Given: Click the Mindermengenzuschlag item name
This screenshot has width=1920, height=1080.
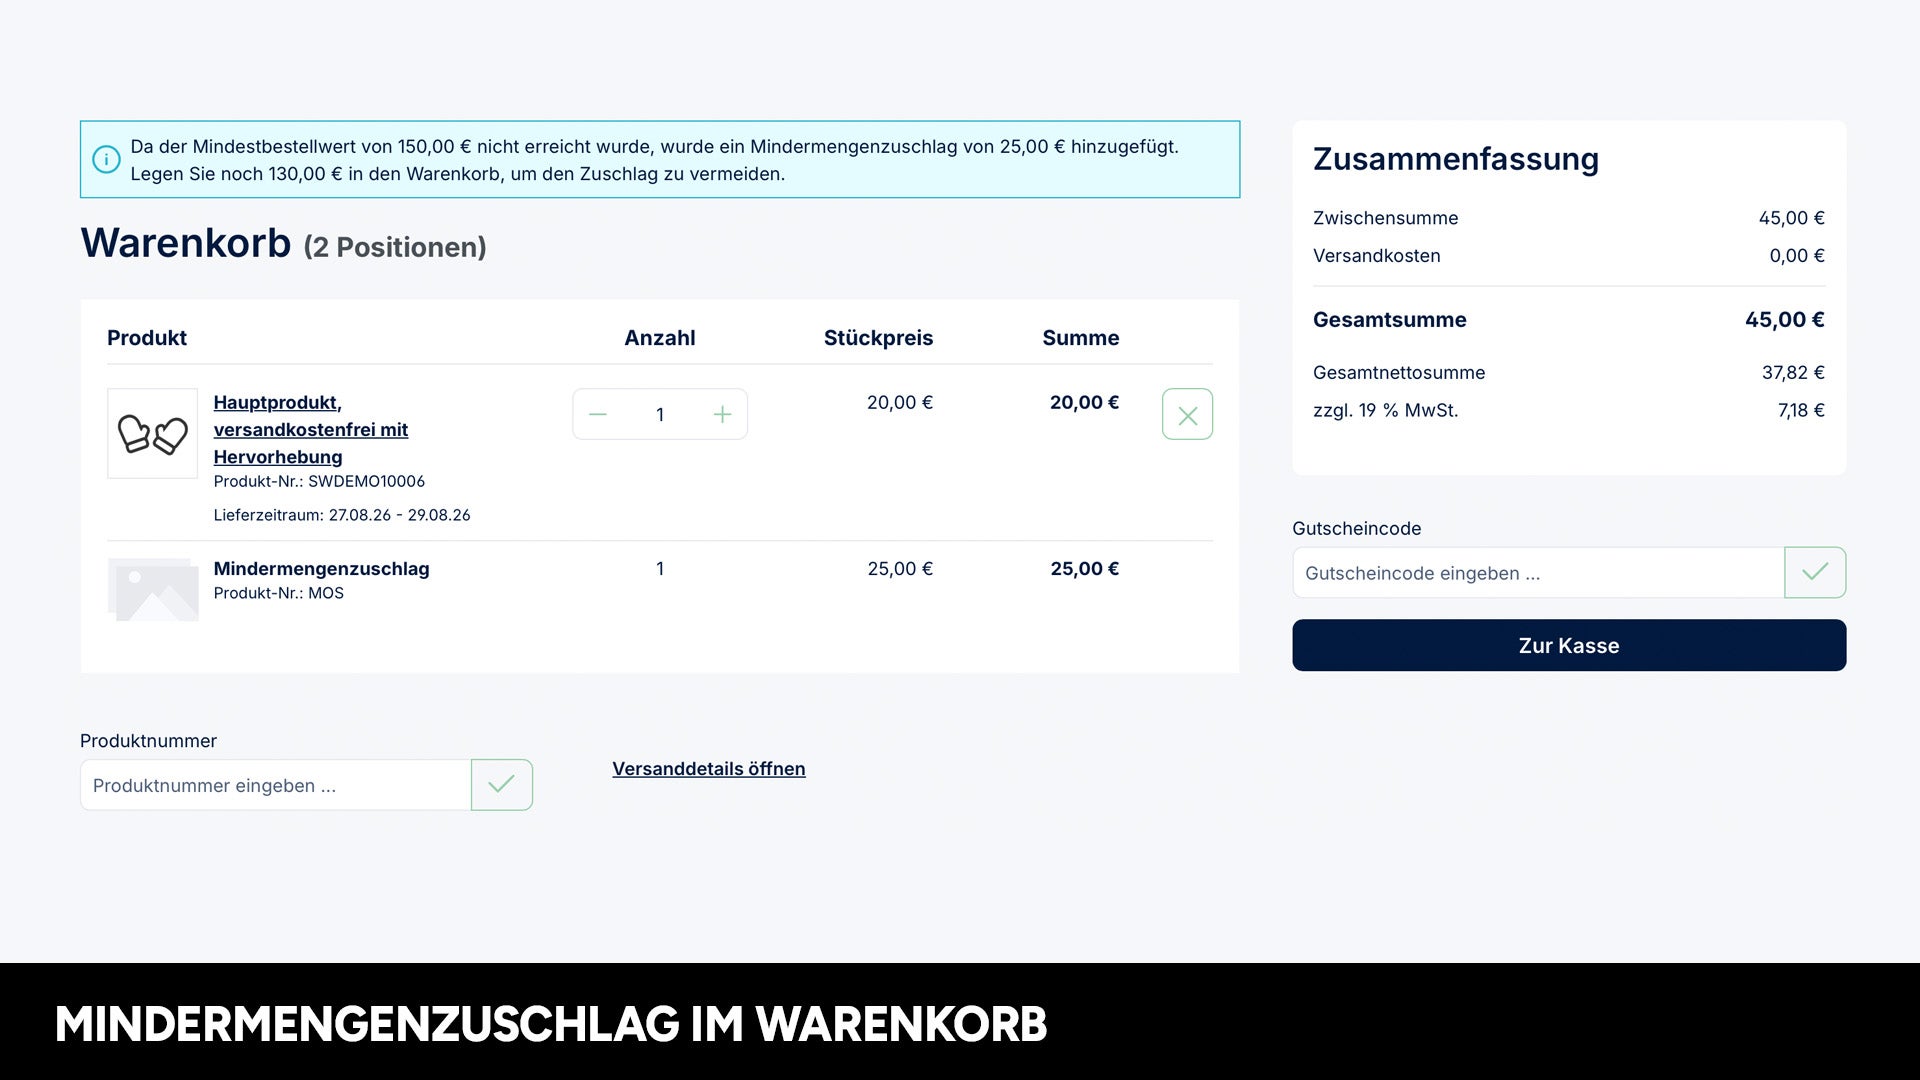Looking at the screenshot, I should [x=321, y=569].
